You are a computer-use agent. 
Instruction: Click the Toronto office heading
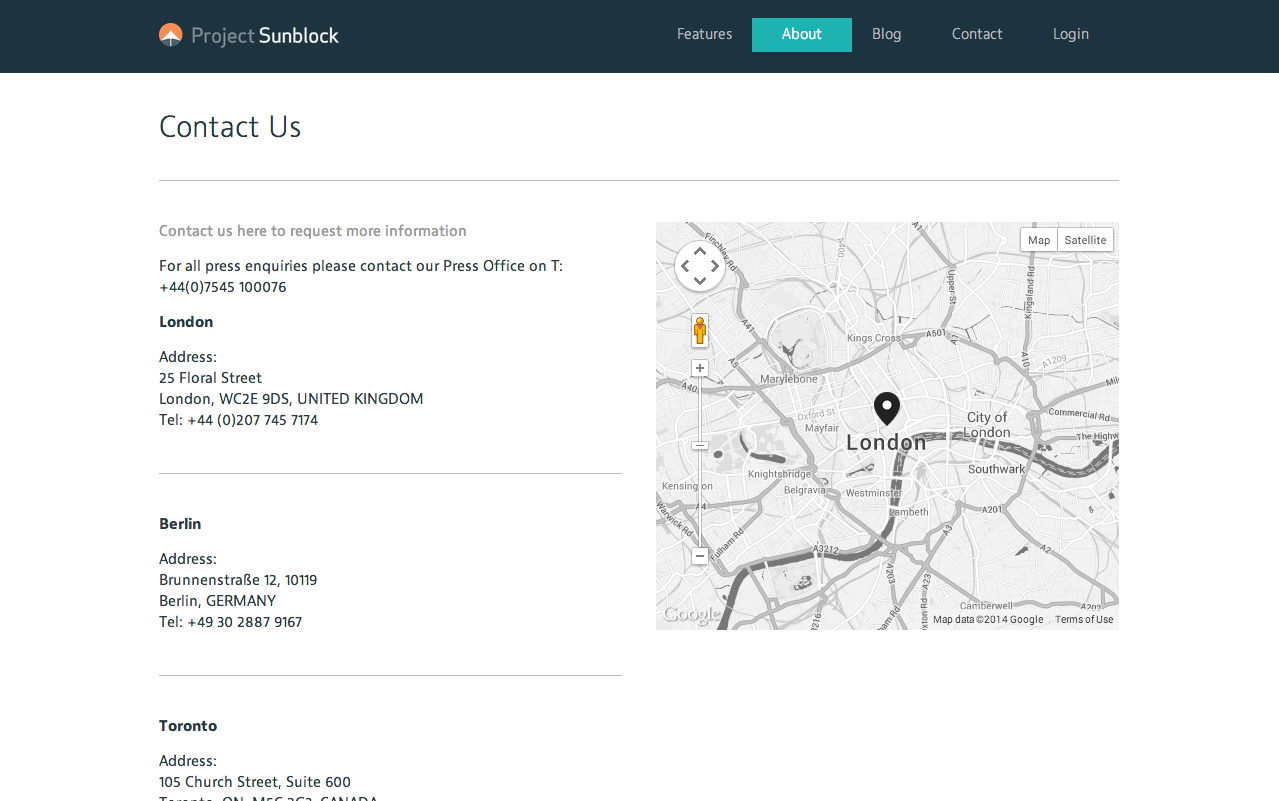(x=188, y=726)
